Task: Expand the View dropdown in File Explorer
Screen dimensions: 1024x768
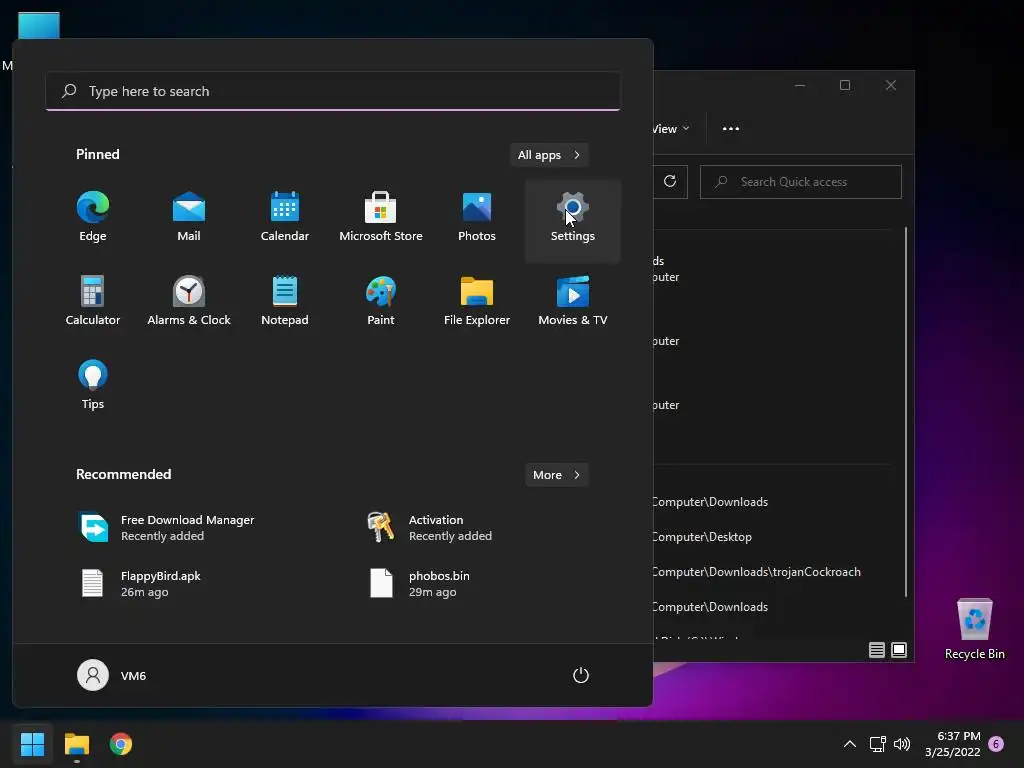Action: [x=671, y=129]
